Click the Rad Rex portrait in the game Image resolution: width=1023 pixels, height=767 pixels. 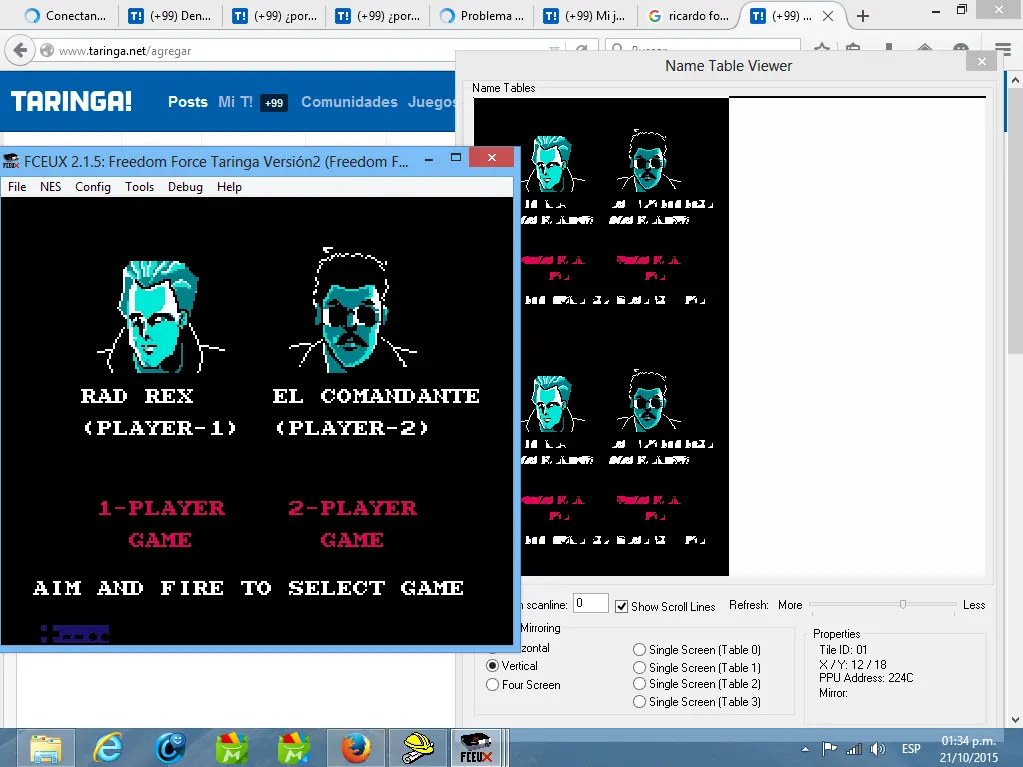click(160, 316)
